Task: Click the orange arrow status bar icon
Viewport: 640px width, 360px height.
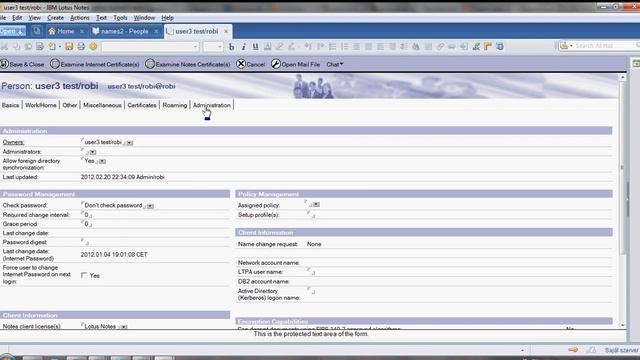Action: pos(573,350)
